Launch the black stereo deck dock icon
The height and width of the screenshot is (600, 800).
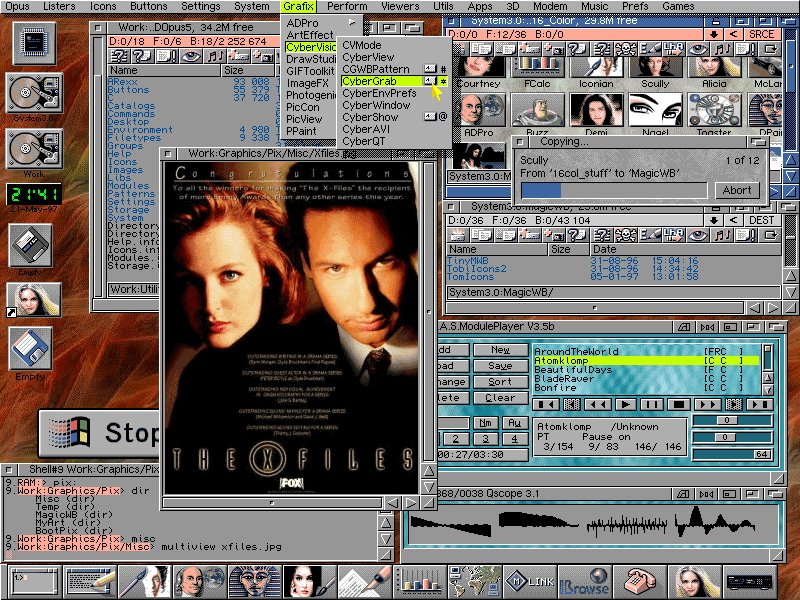tap(751, 581)
